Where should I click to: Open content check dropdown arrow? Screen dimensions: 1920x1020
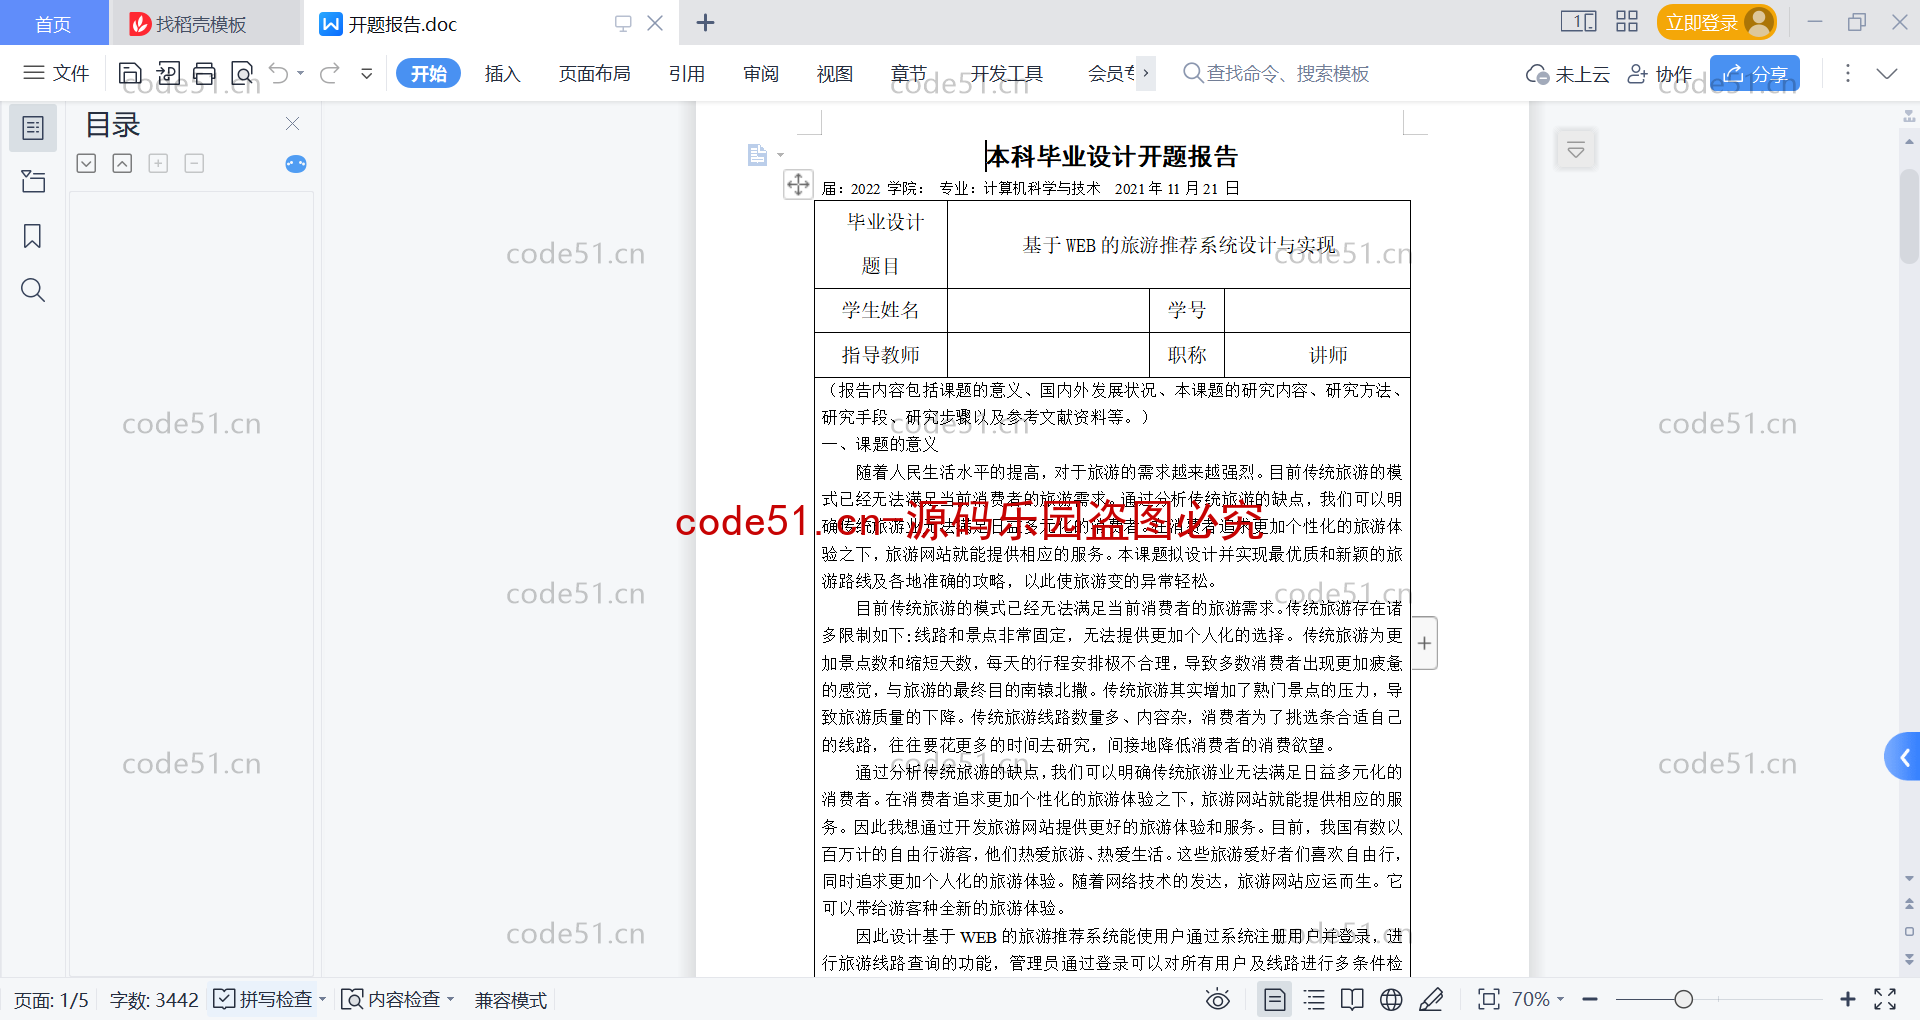click(x=451, y=999)
